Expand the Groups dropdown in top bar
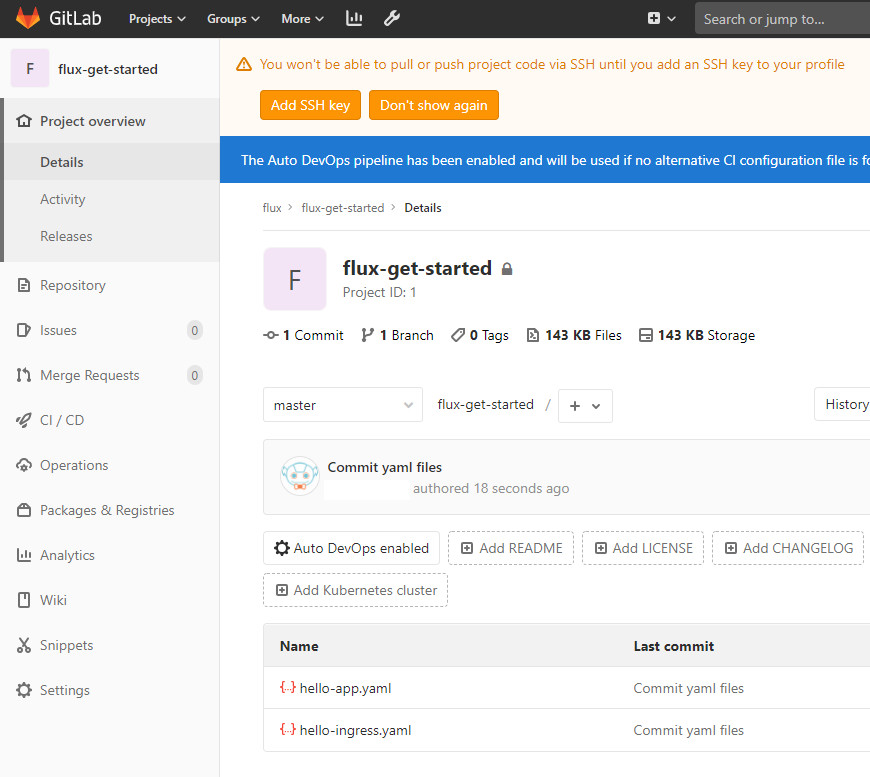The height and width of the screenshot is (777, 870). coord(233,18)
